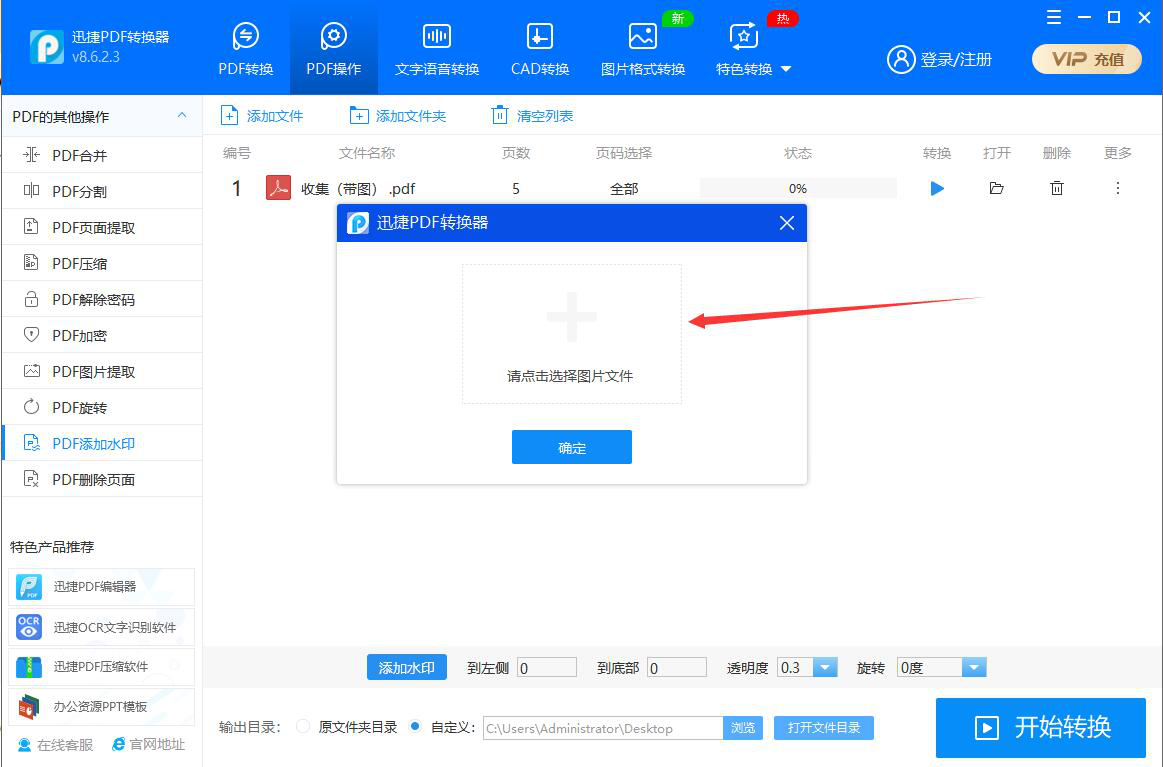The height and width of the screenshot is (767, 1163).
Task: Collapse the PDF的其他操作 section
Action: pos(182,115)
